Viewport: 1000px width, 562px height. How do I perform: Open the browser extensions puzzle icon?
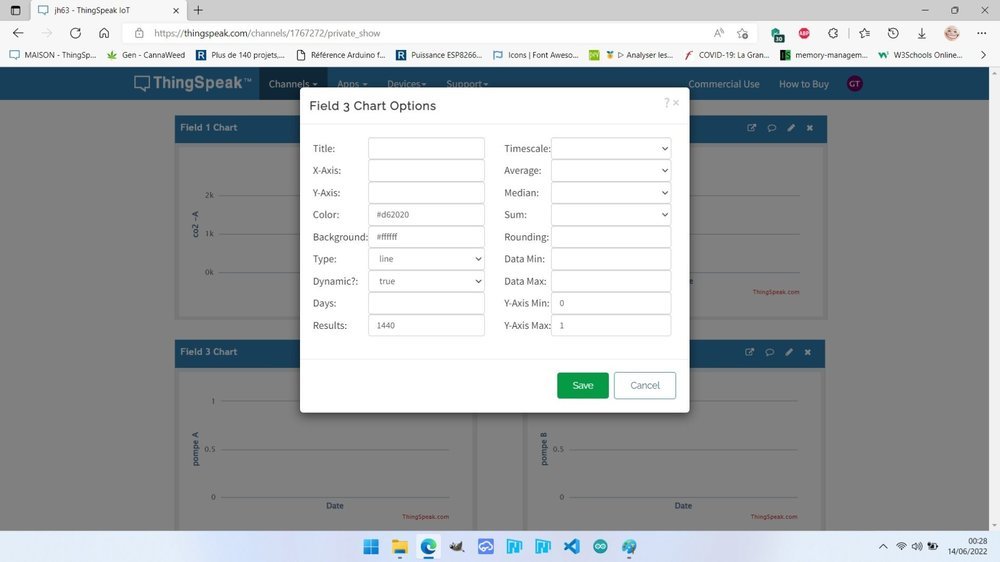[x=833, y=33]
